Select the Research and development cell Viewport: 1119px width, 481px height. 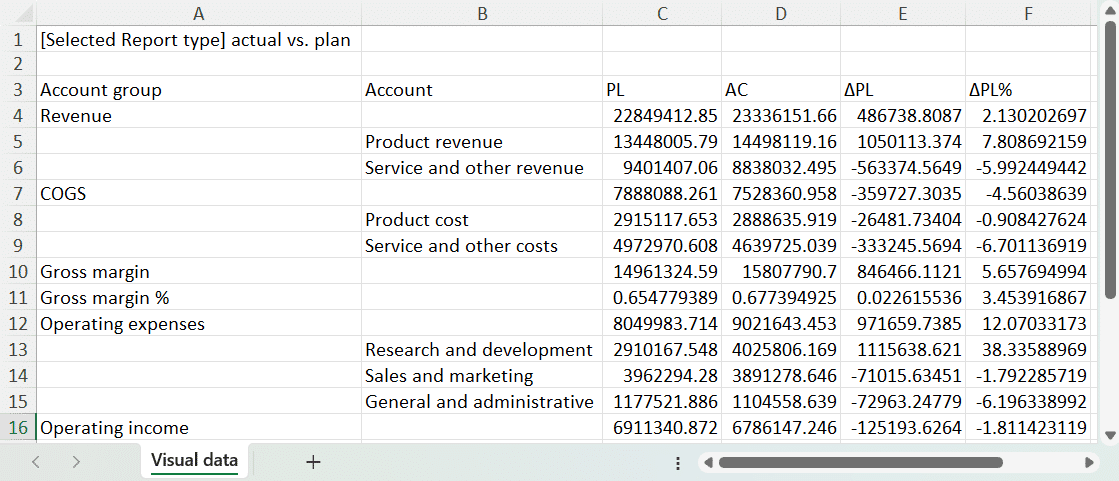tap(480, 350)
